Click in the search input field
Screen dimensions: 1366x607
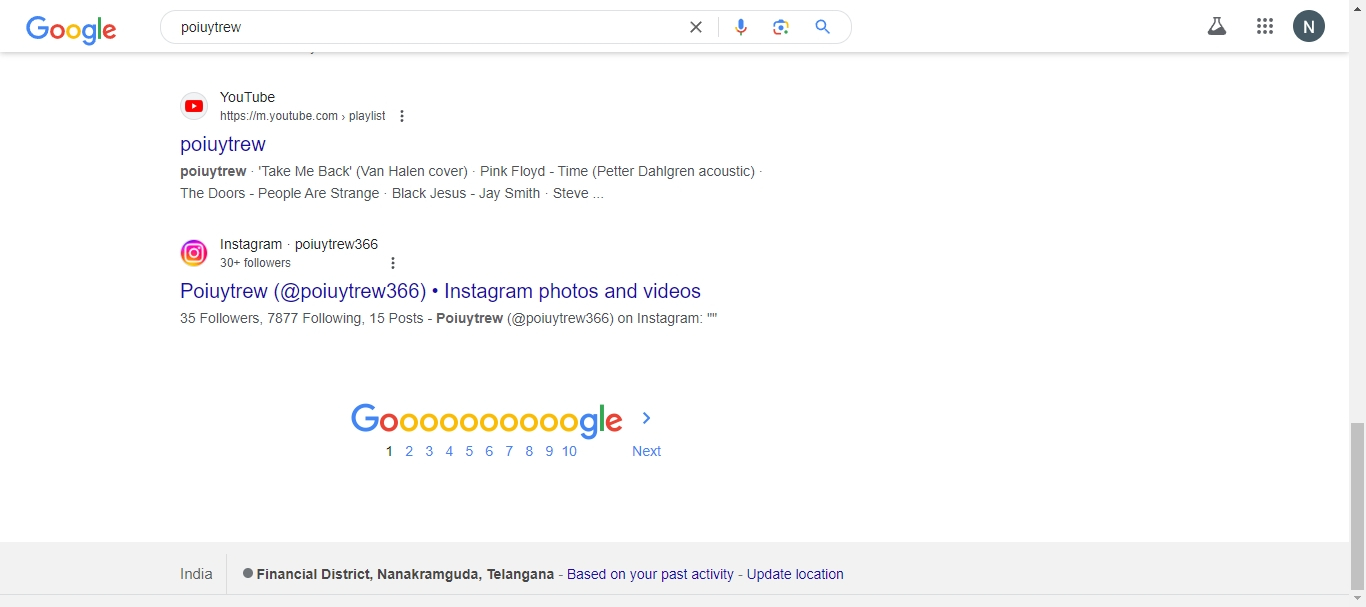tap(425, 28)
